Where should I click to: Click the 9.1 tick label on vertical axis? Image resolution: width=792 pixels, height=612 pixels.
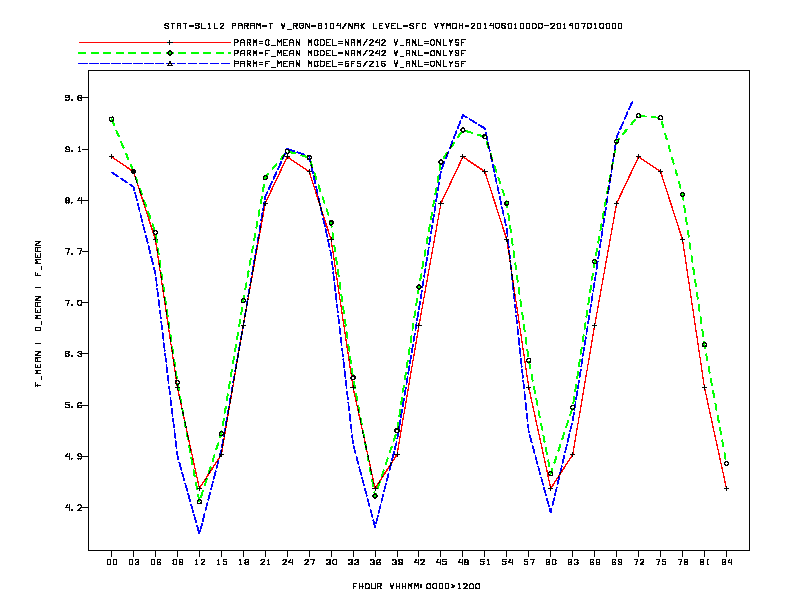[x=73, y=149]
